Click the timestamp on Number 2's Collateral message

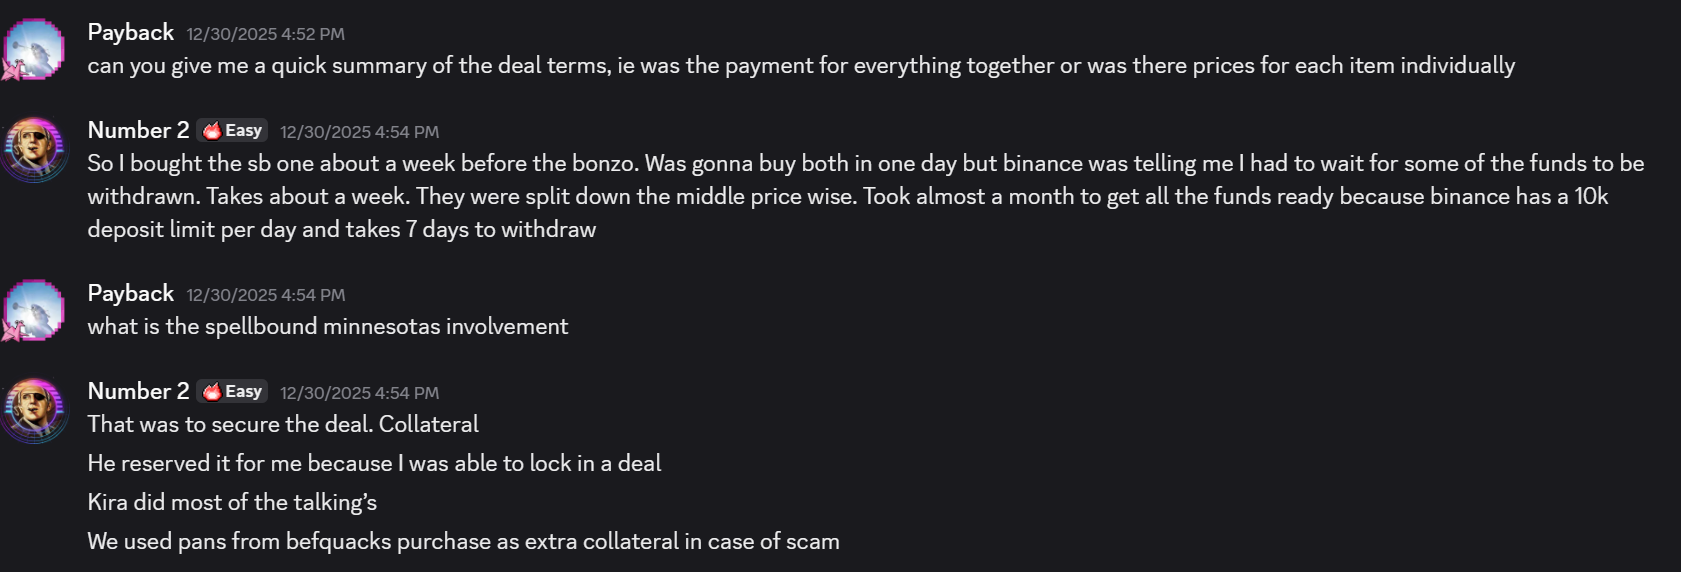(359, 393)
